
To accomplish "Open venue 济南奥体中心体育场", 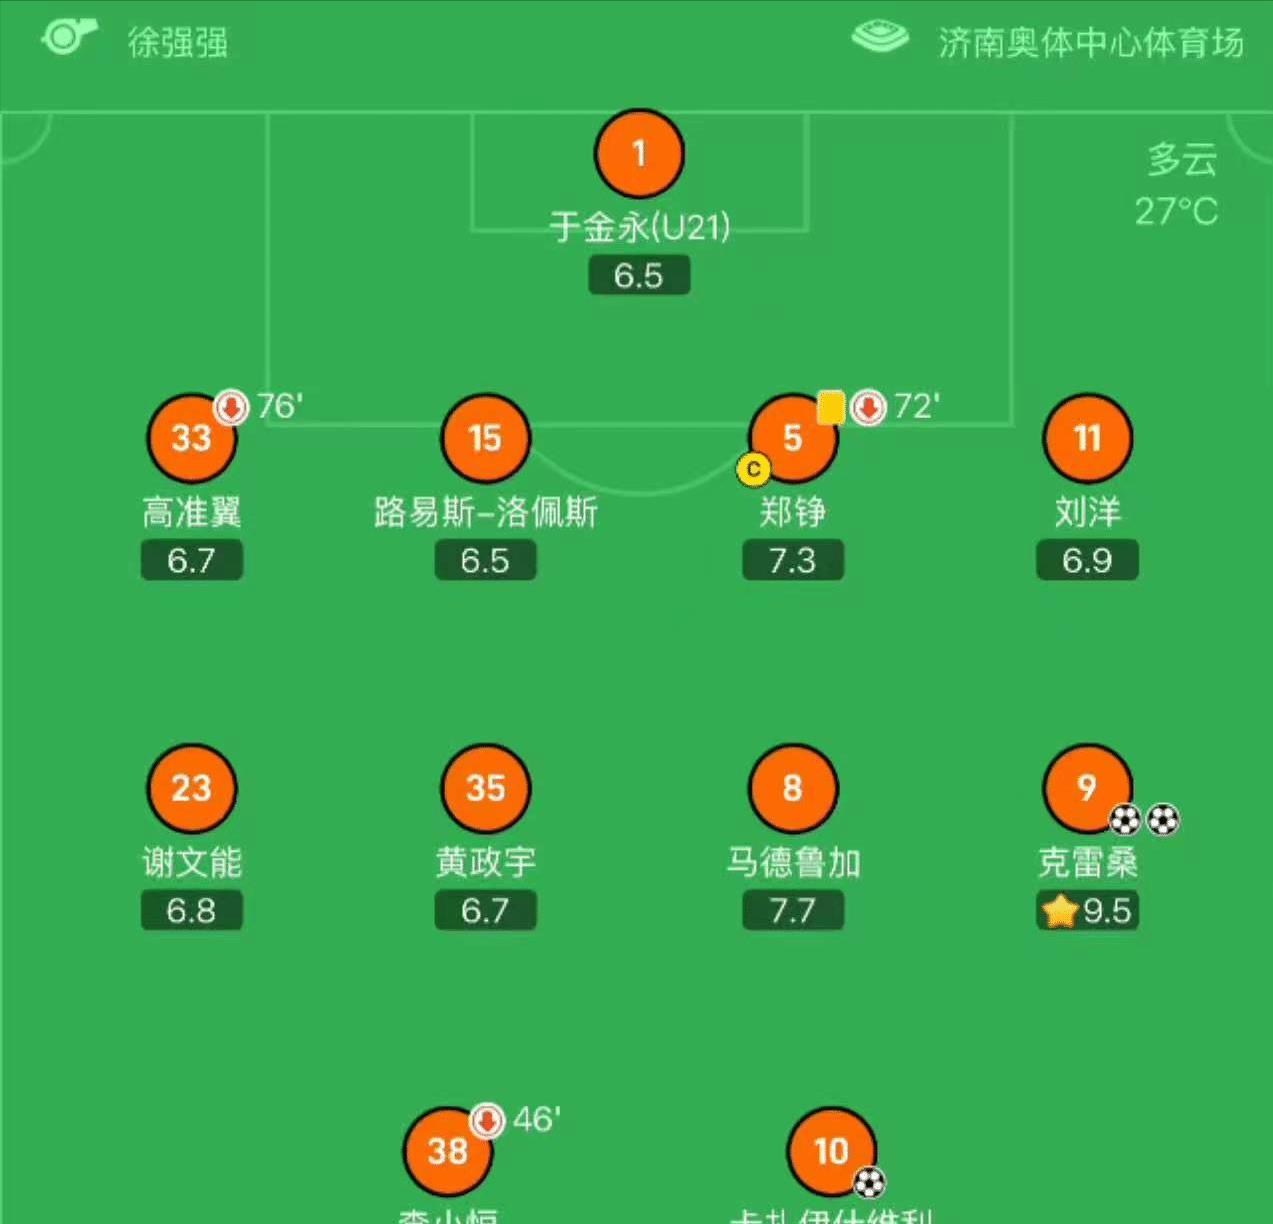I will click(1090, 43).
